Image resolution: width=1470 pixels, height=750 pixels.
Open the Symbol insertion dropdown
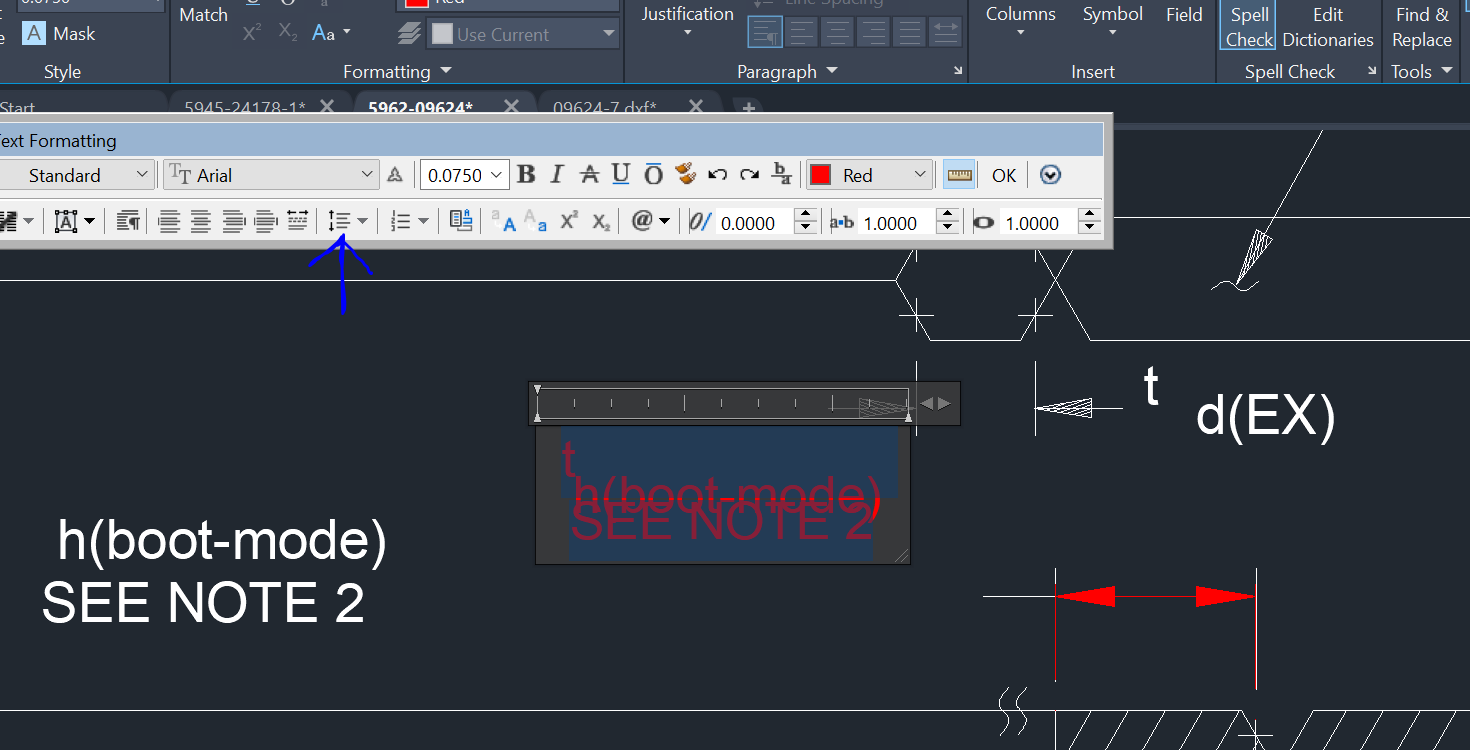click(x=1112, y=22)
